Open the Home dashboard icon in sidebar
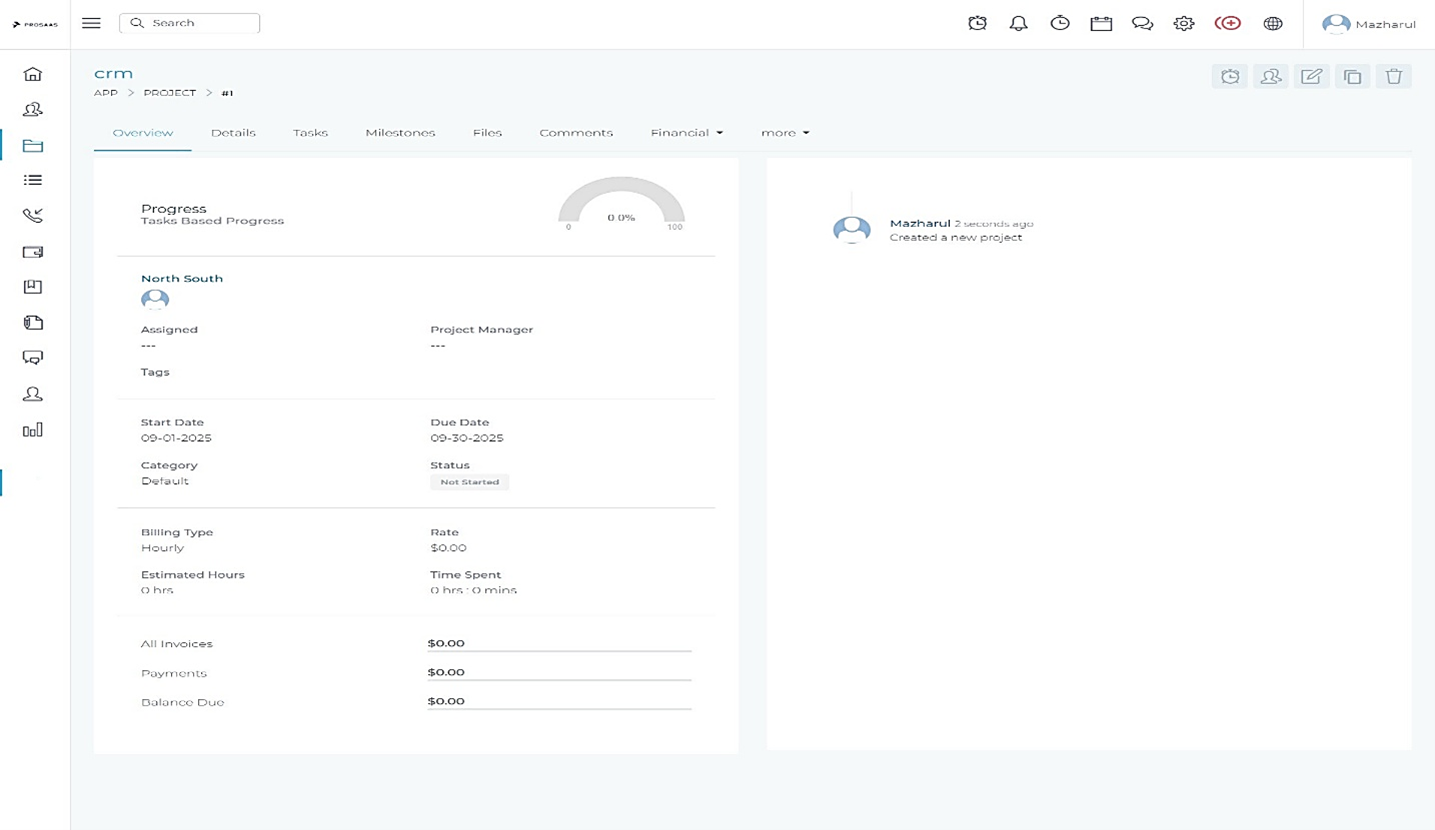This screenshot has width=1435, height=830. coord(33,72)
